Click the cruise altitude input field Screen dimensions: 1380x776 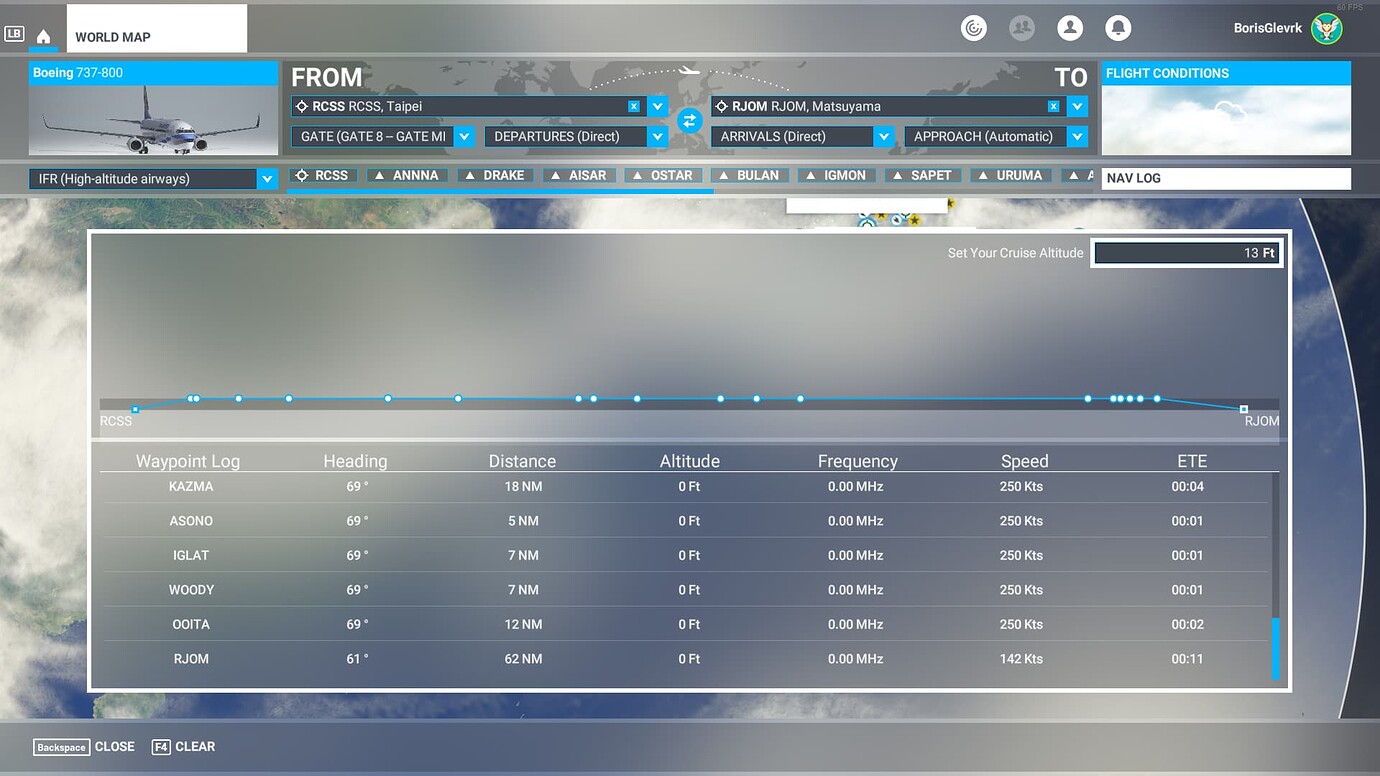click(x=1186, y=252)
